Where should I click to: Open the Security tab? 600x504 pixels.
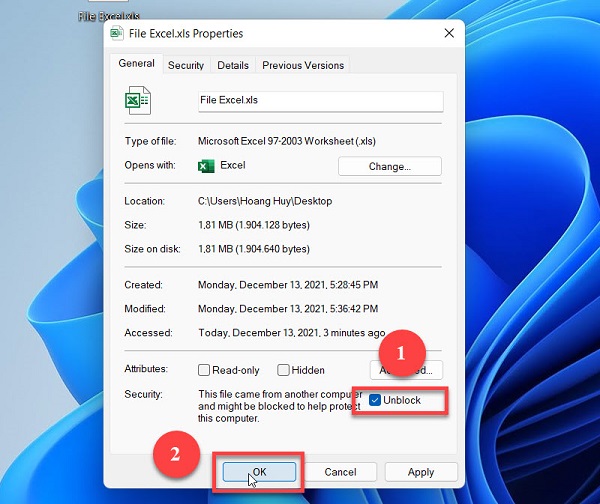[186, 65]
